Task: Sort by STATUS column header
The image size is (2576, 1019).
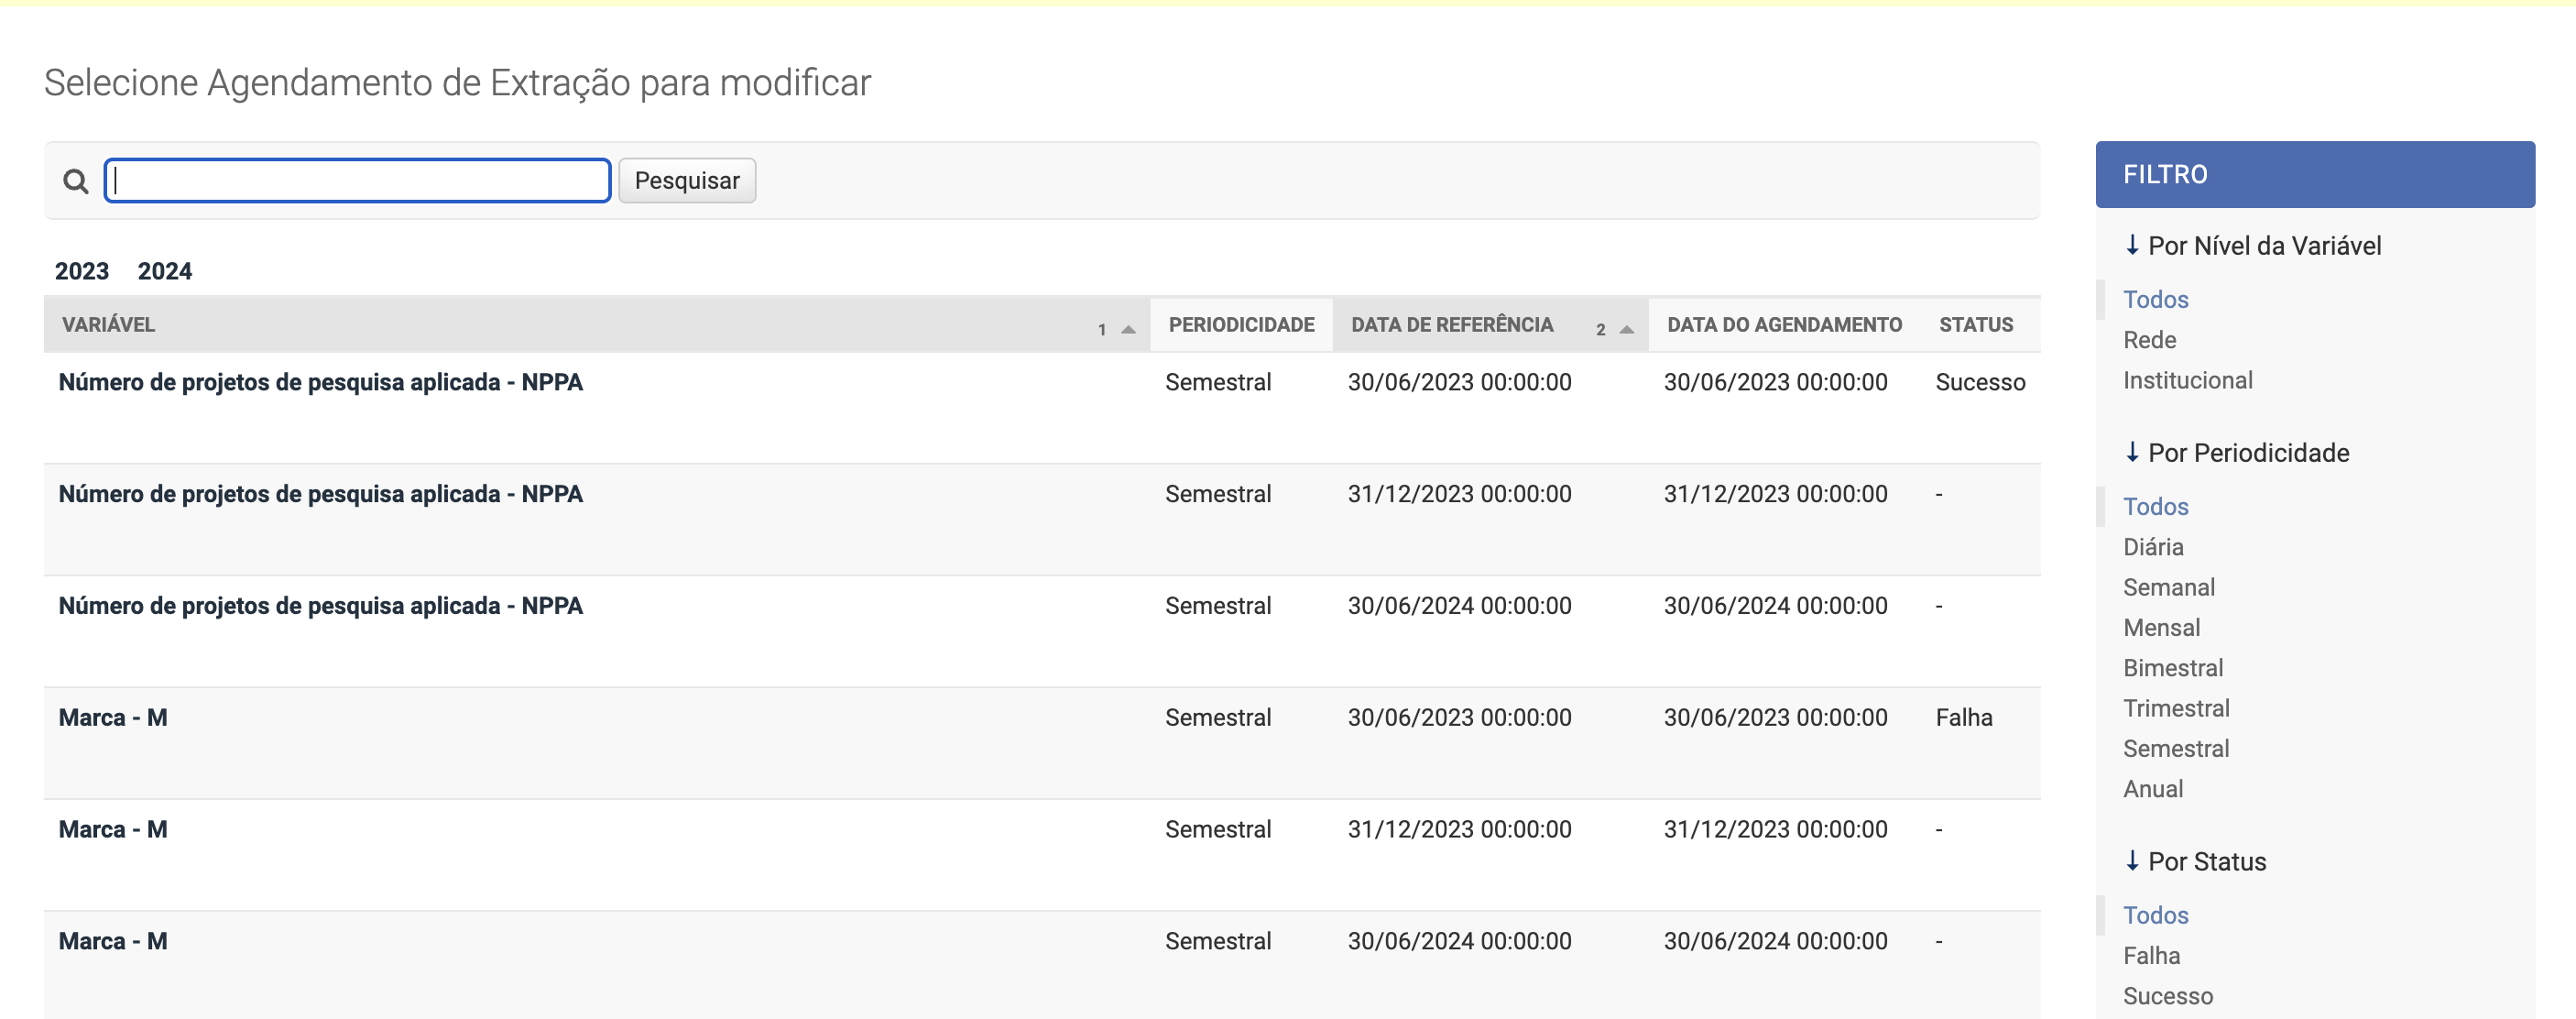Action: (x=1976, y=324)
